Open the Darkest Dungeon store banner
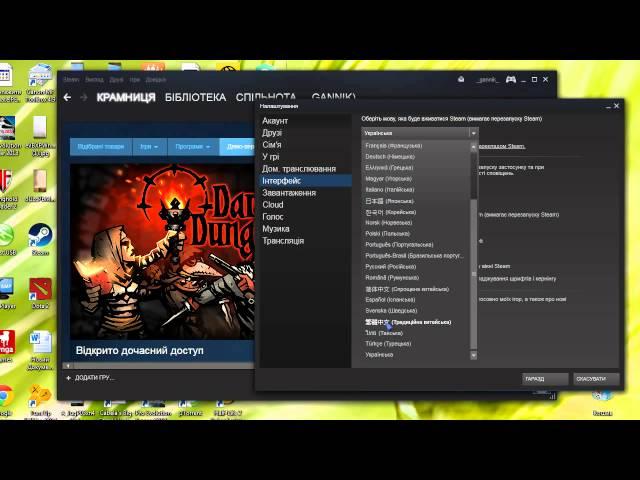The width and height of the screenshot is (640, 480). pos(162,252)
